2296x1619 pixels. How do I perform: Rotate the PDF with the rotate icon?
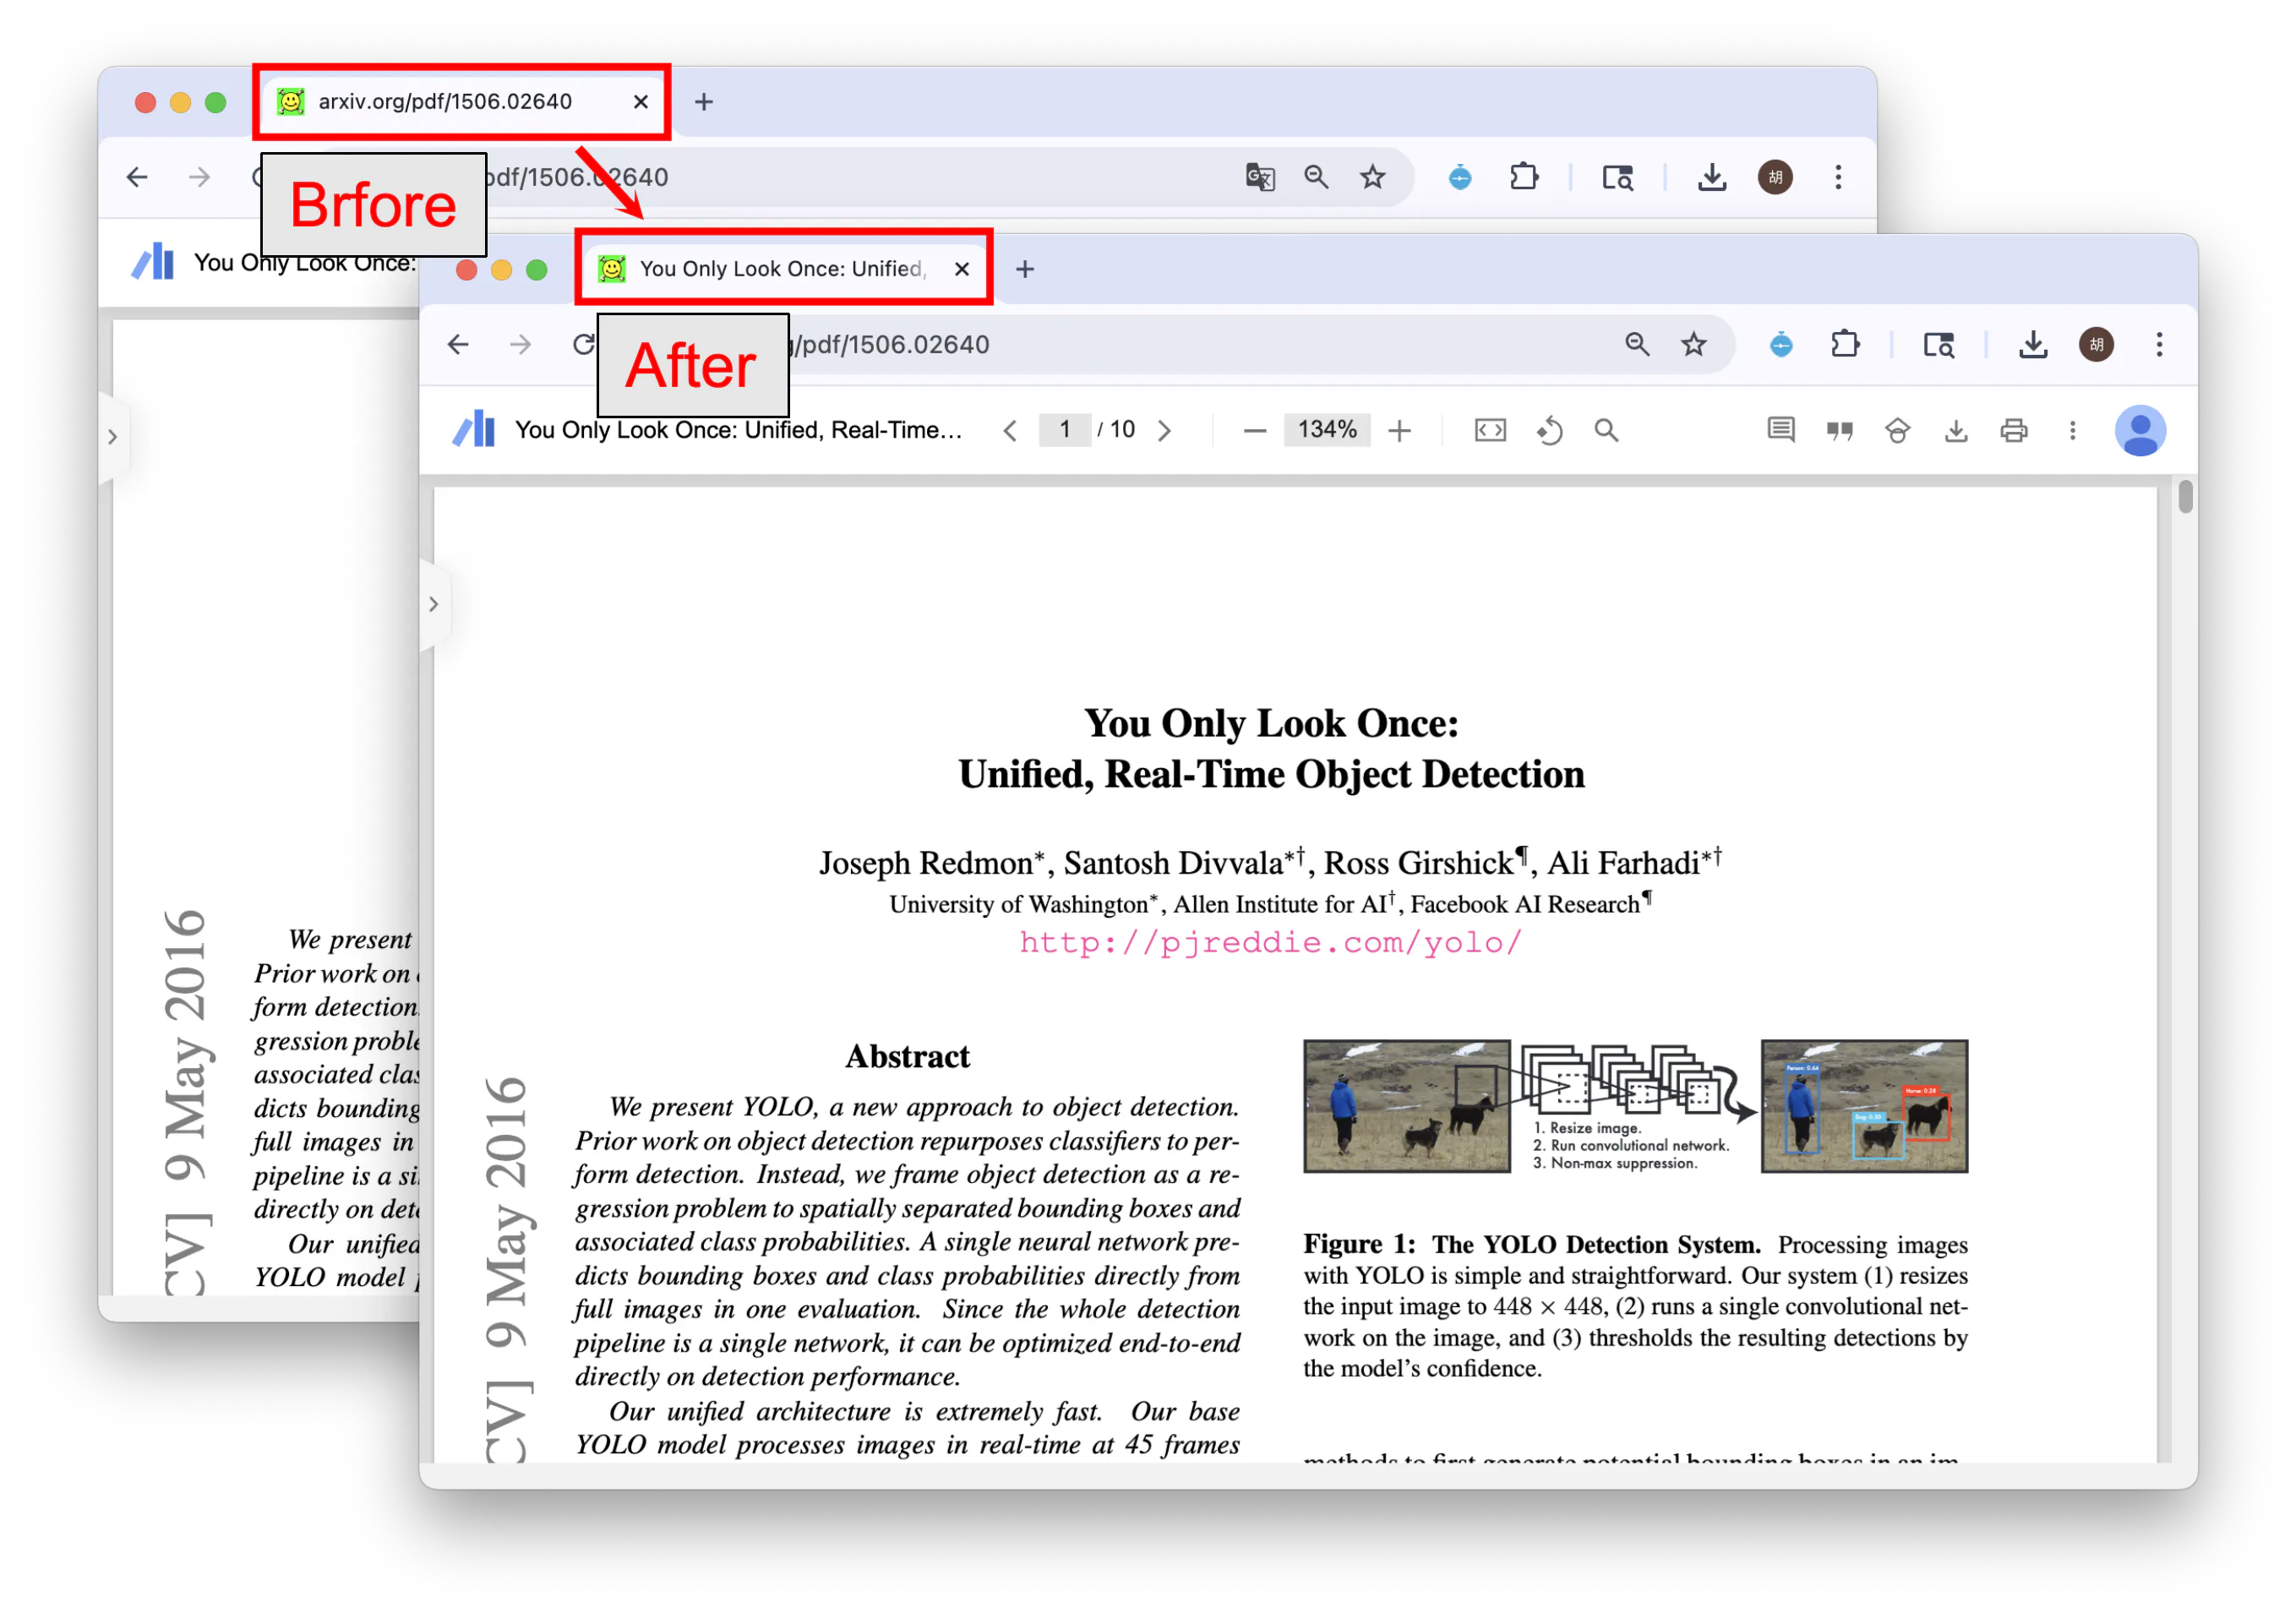point(1549,431)
